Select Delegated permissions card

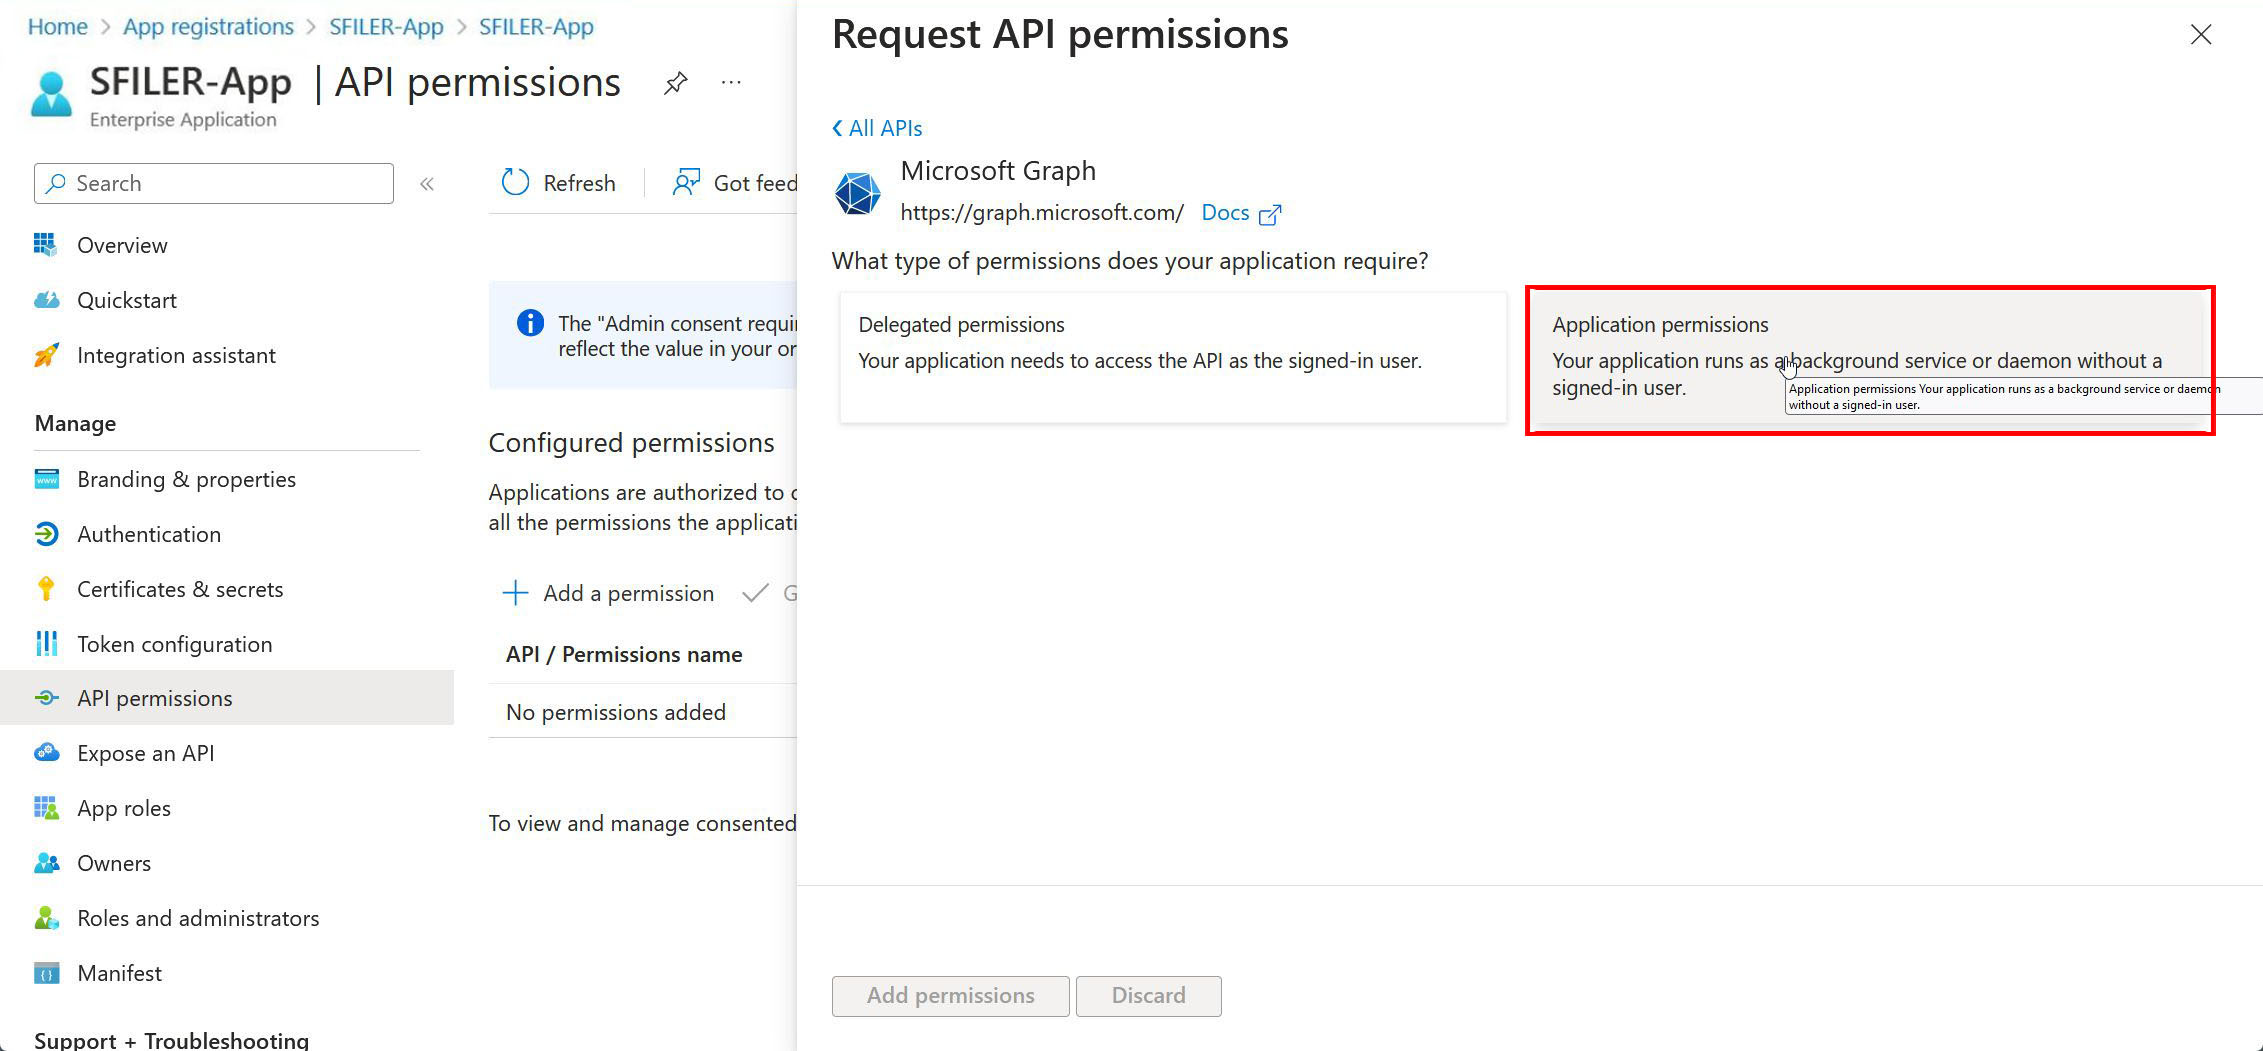click(x=1173, y=357)
